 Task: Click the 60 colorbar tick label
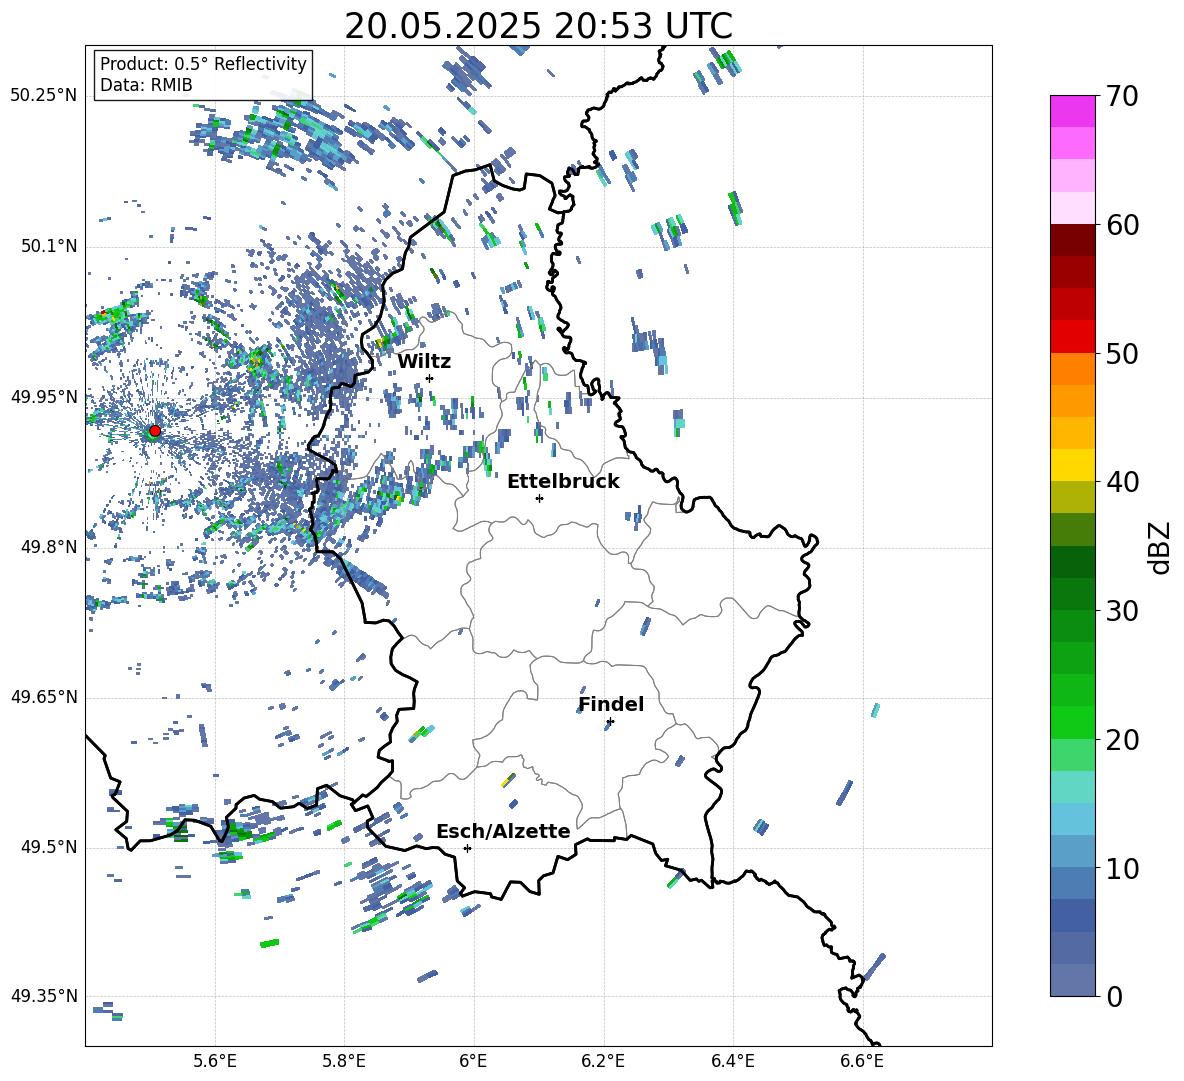1121,225
